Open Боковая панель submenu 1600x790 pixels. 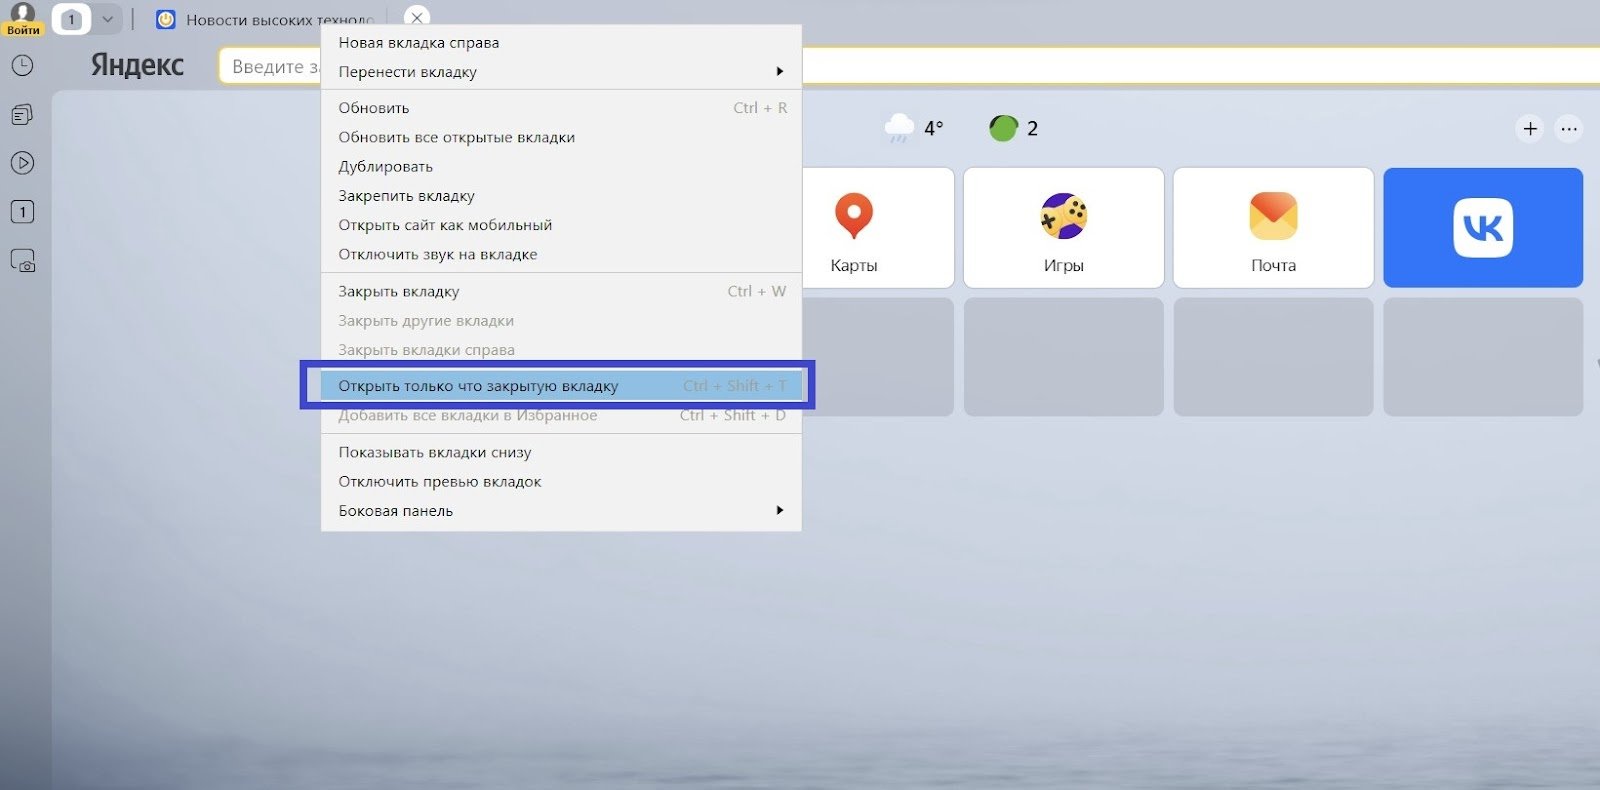561,510
